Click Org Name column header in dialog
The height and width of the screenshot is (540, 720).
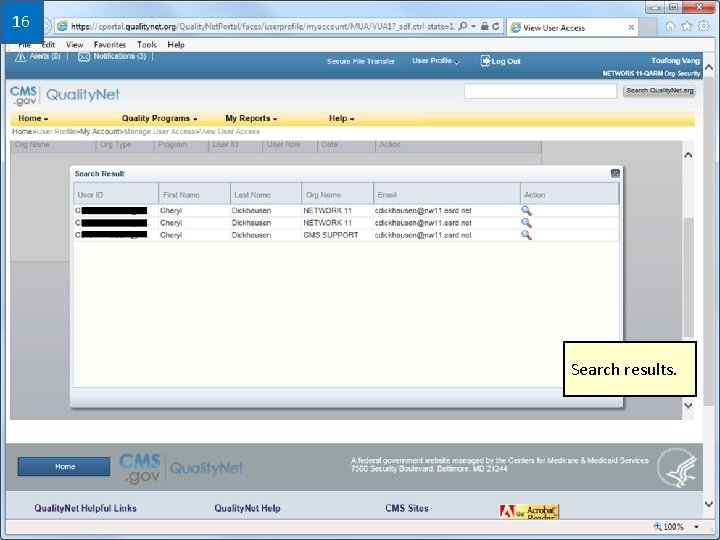click(338, 194)
